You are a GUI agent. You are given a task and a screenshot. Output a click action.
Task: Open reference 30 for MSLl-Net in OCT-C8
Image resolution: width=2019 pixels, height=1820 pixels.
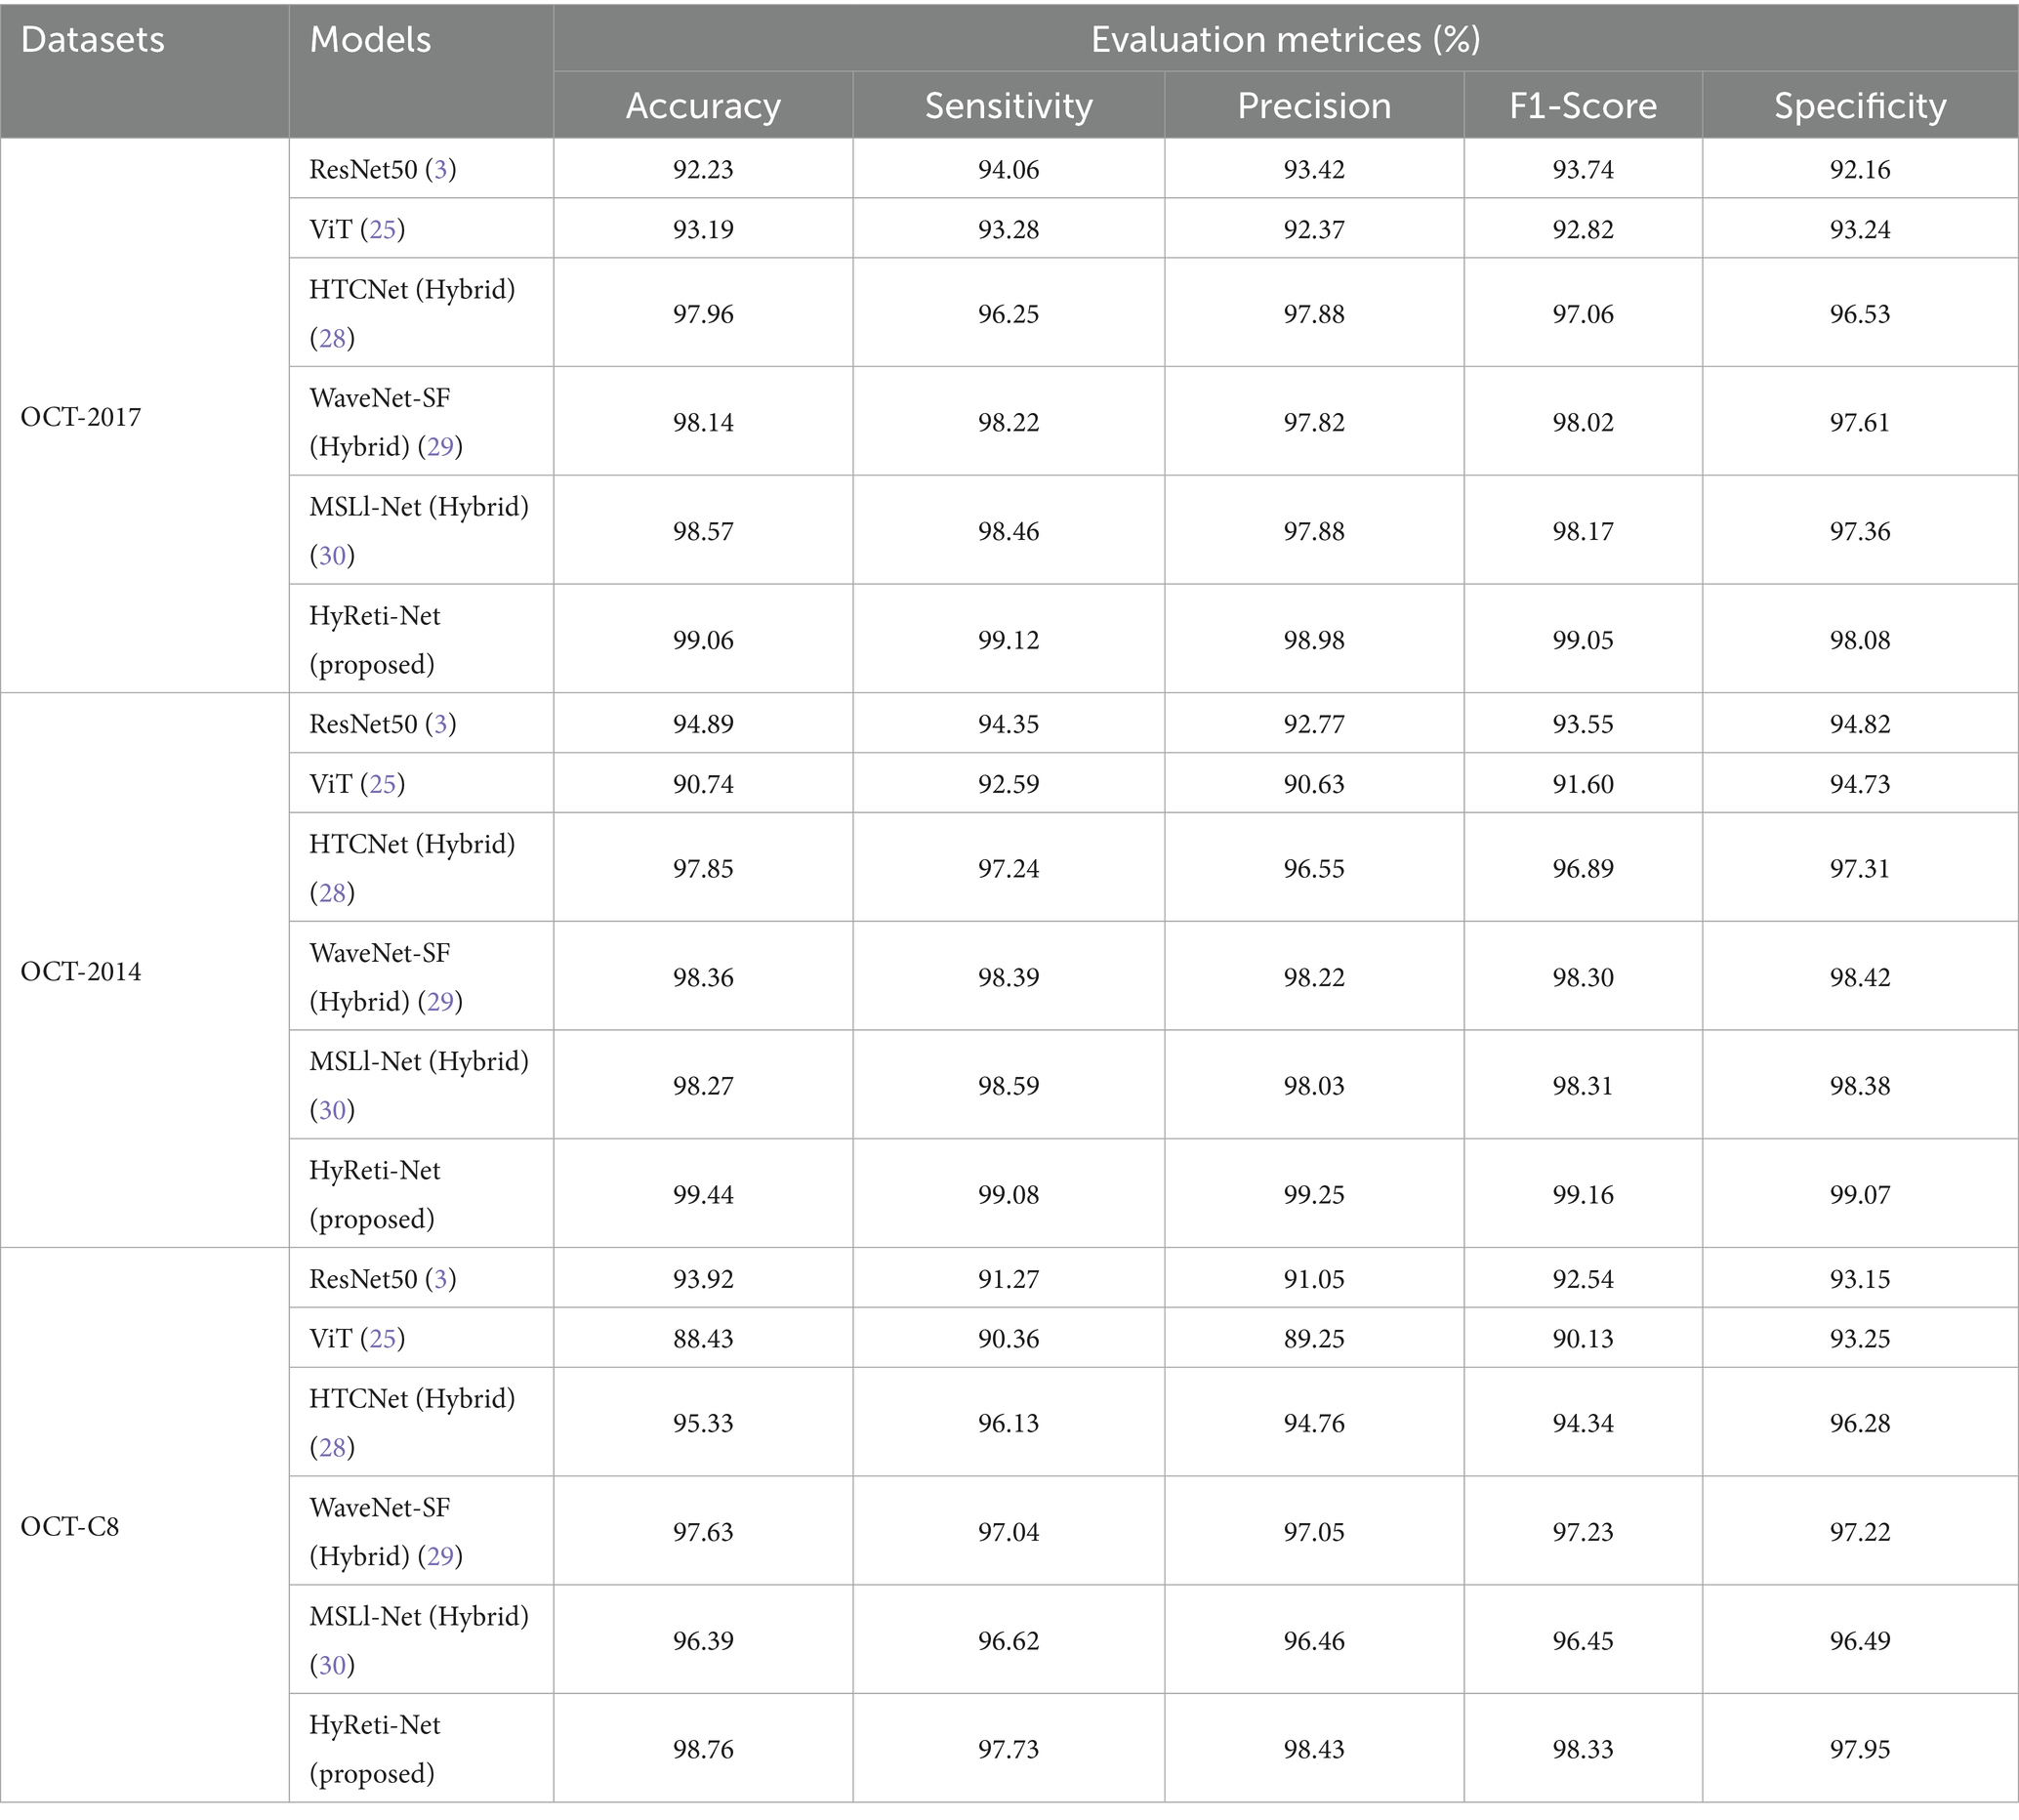pyautogui.click(x=332, y=1664)
